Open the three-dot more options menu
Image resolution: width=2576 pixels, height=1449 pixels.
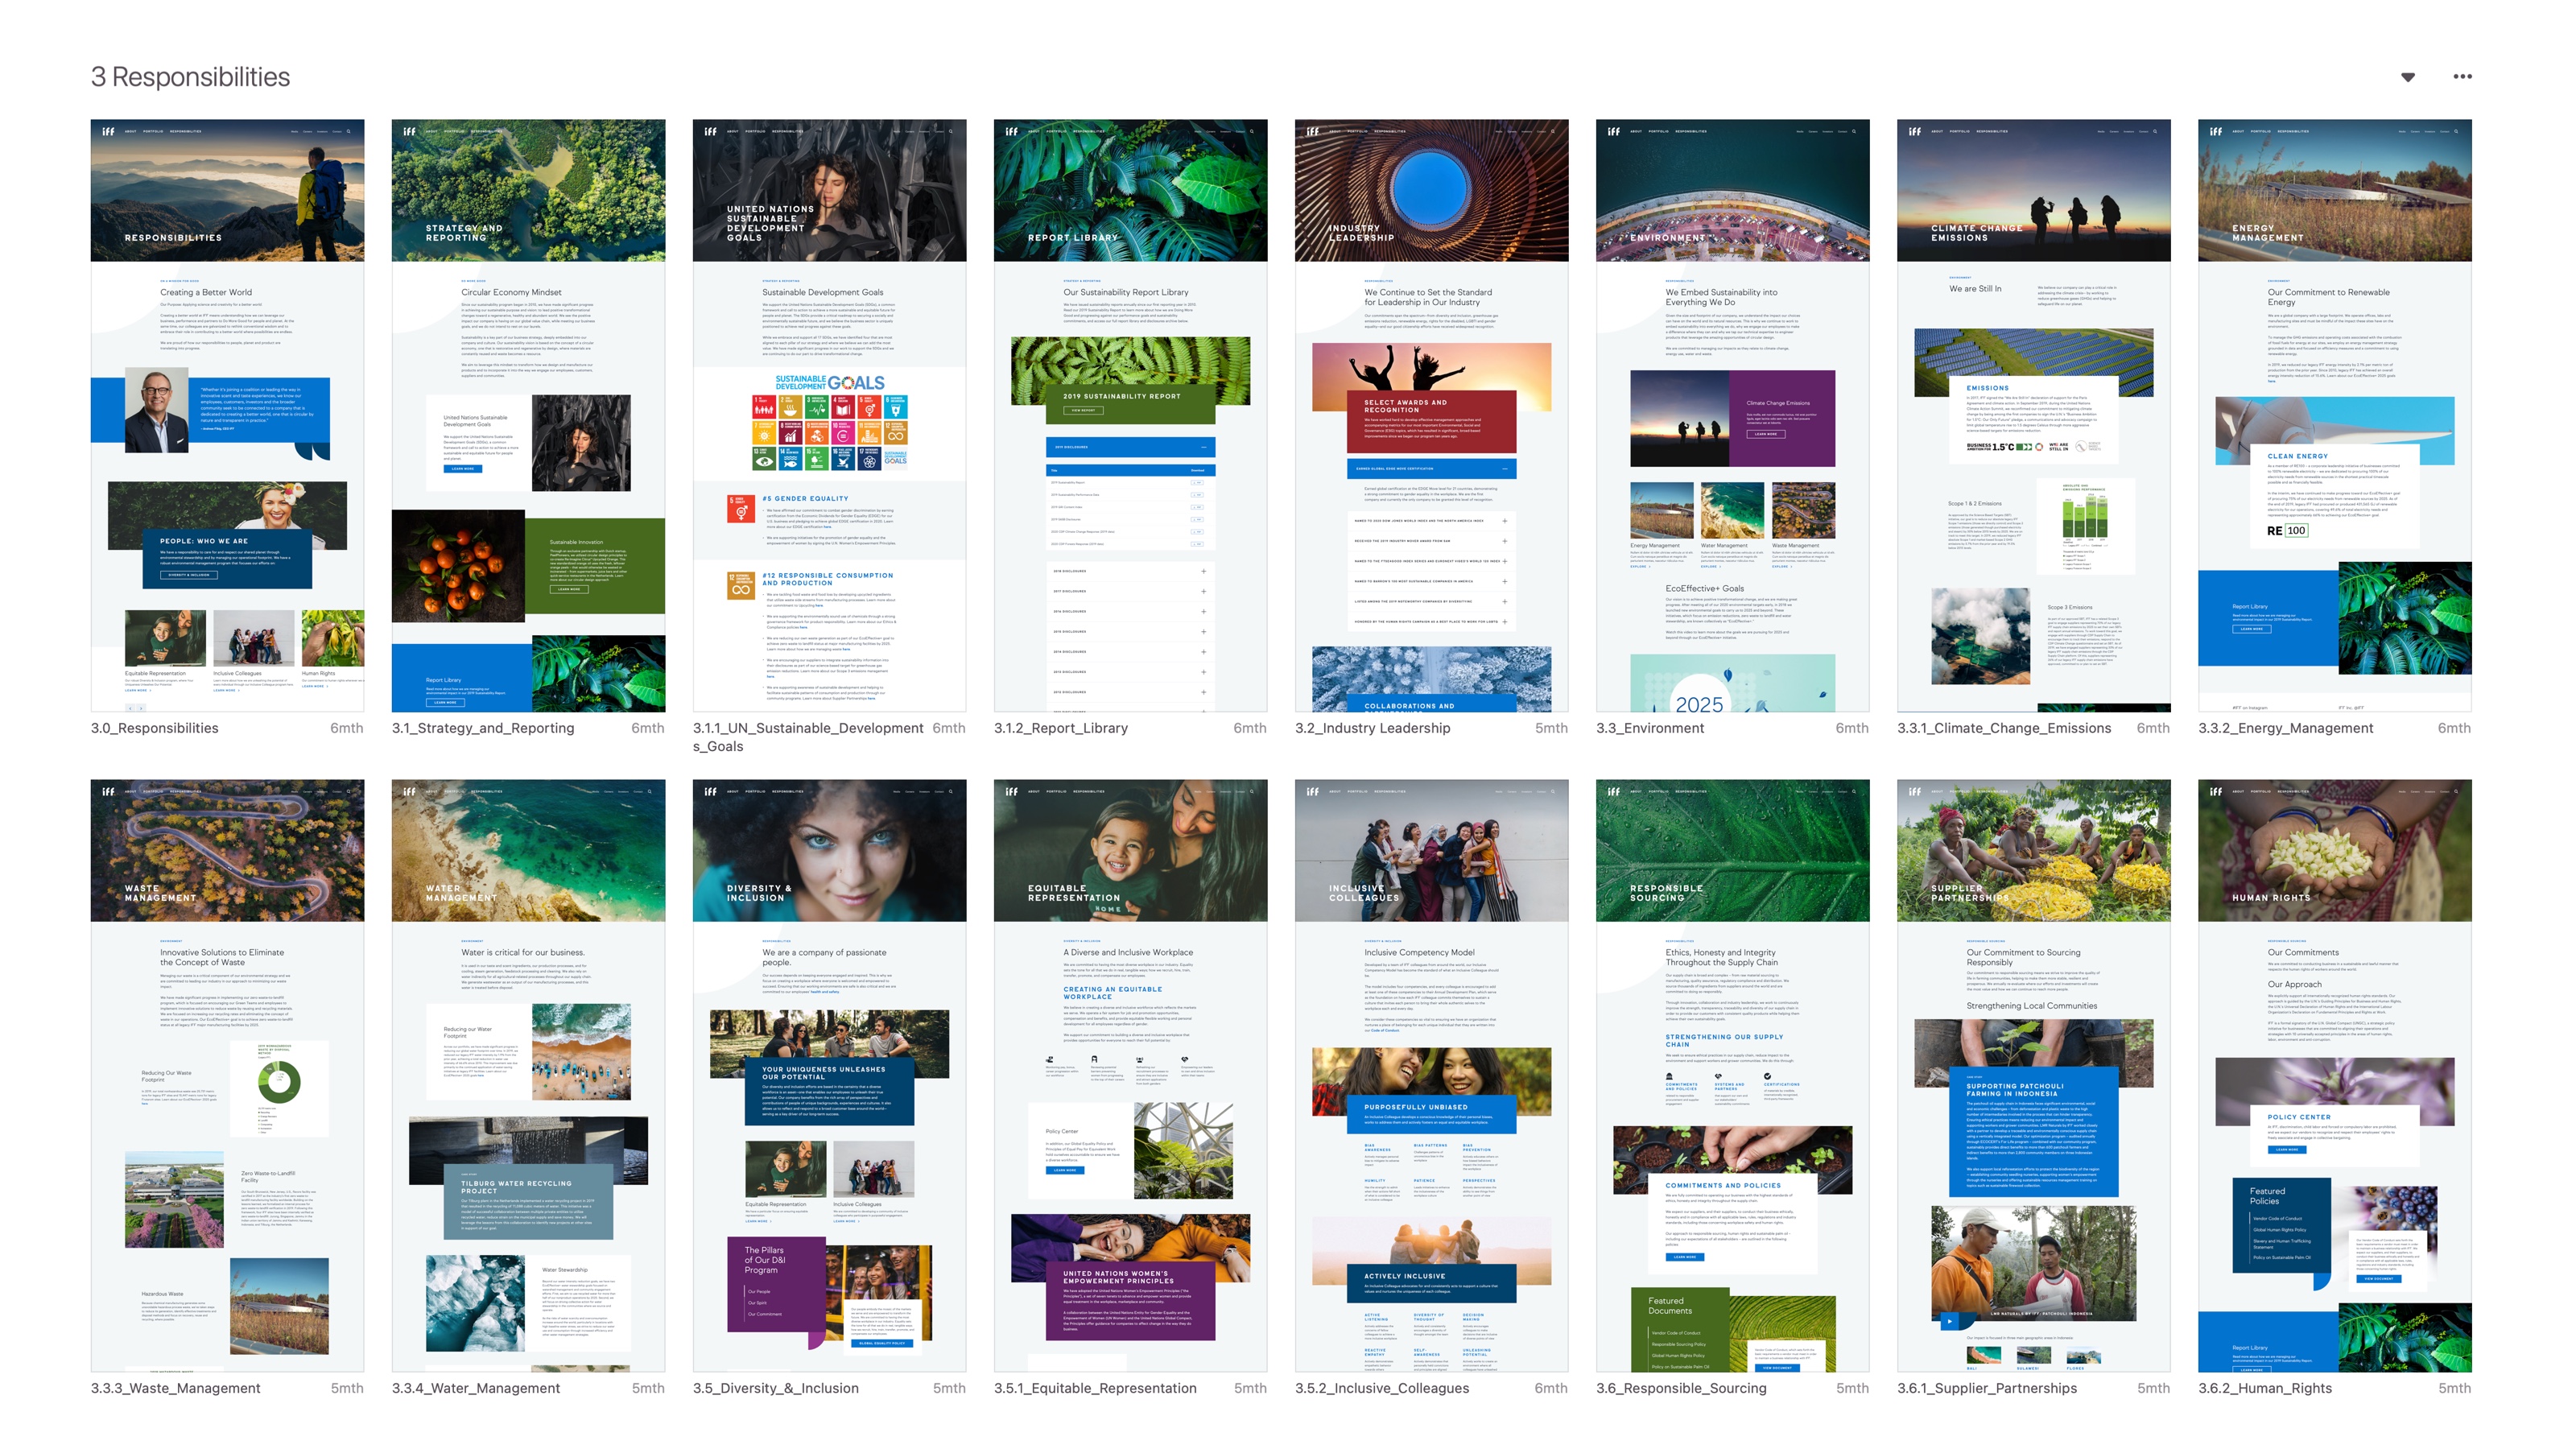2462,77
